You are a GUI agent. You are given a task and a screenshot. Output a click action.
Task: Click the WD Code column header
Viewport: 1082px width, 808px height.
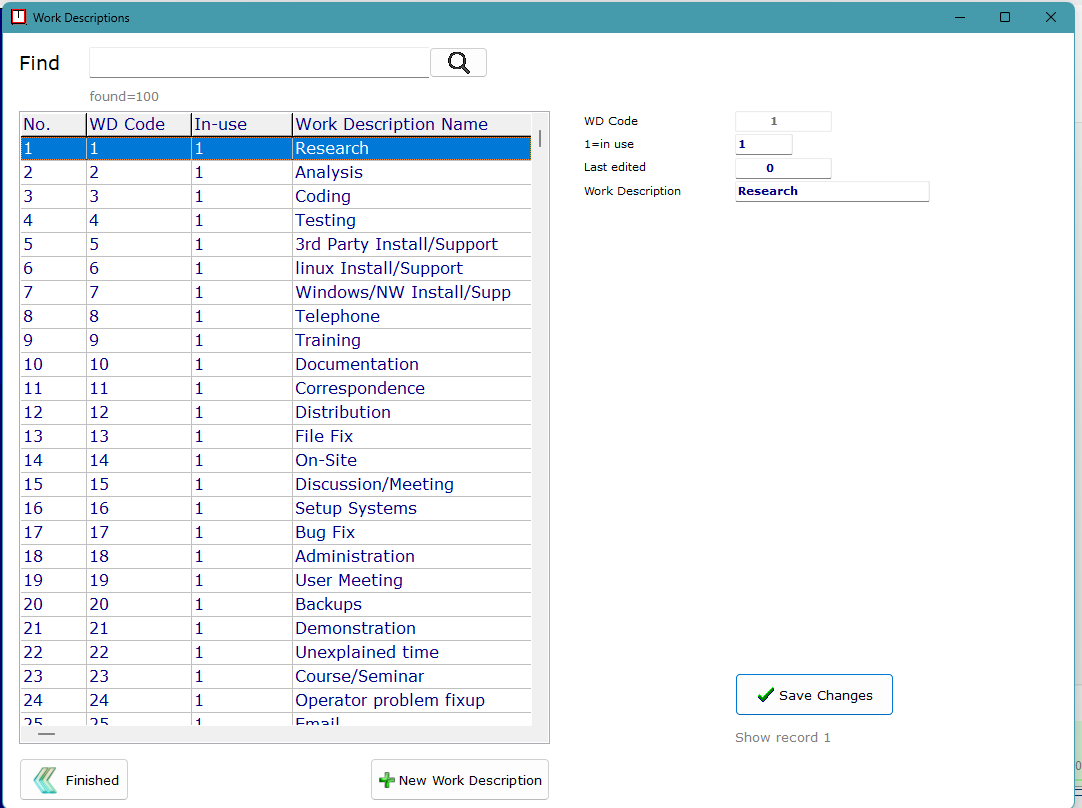point(138,124)
